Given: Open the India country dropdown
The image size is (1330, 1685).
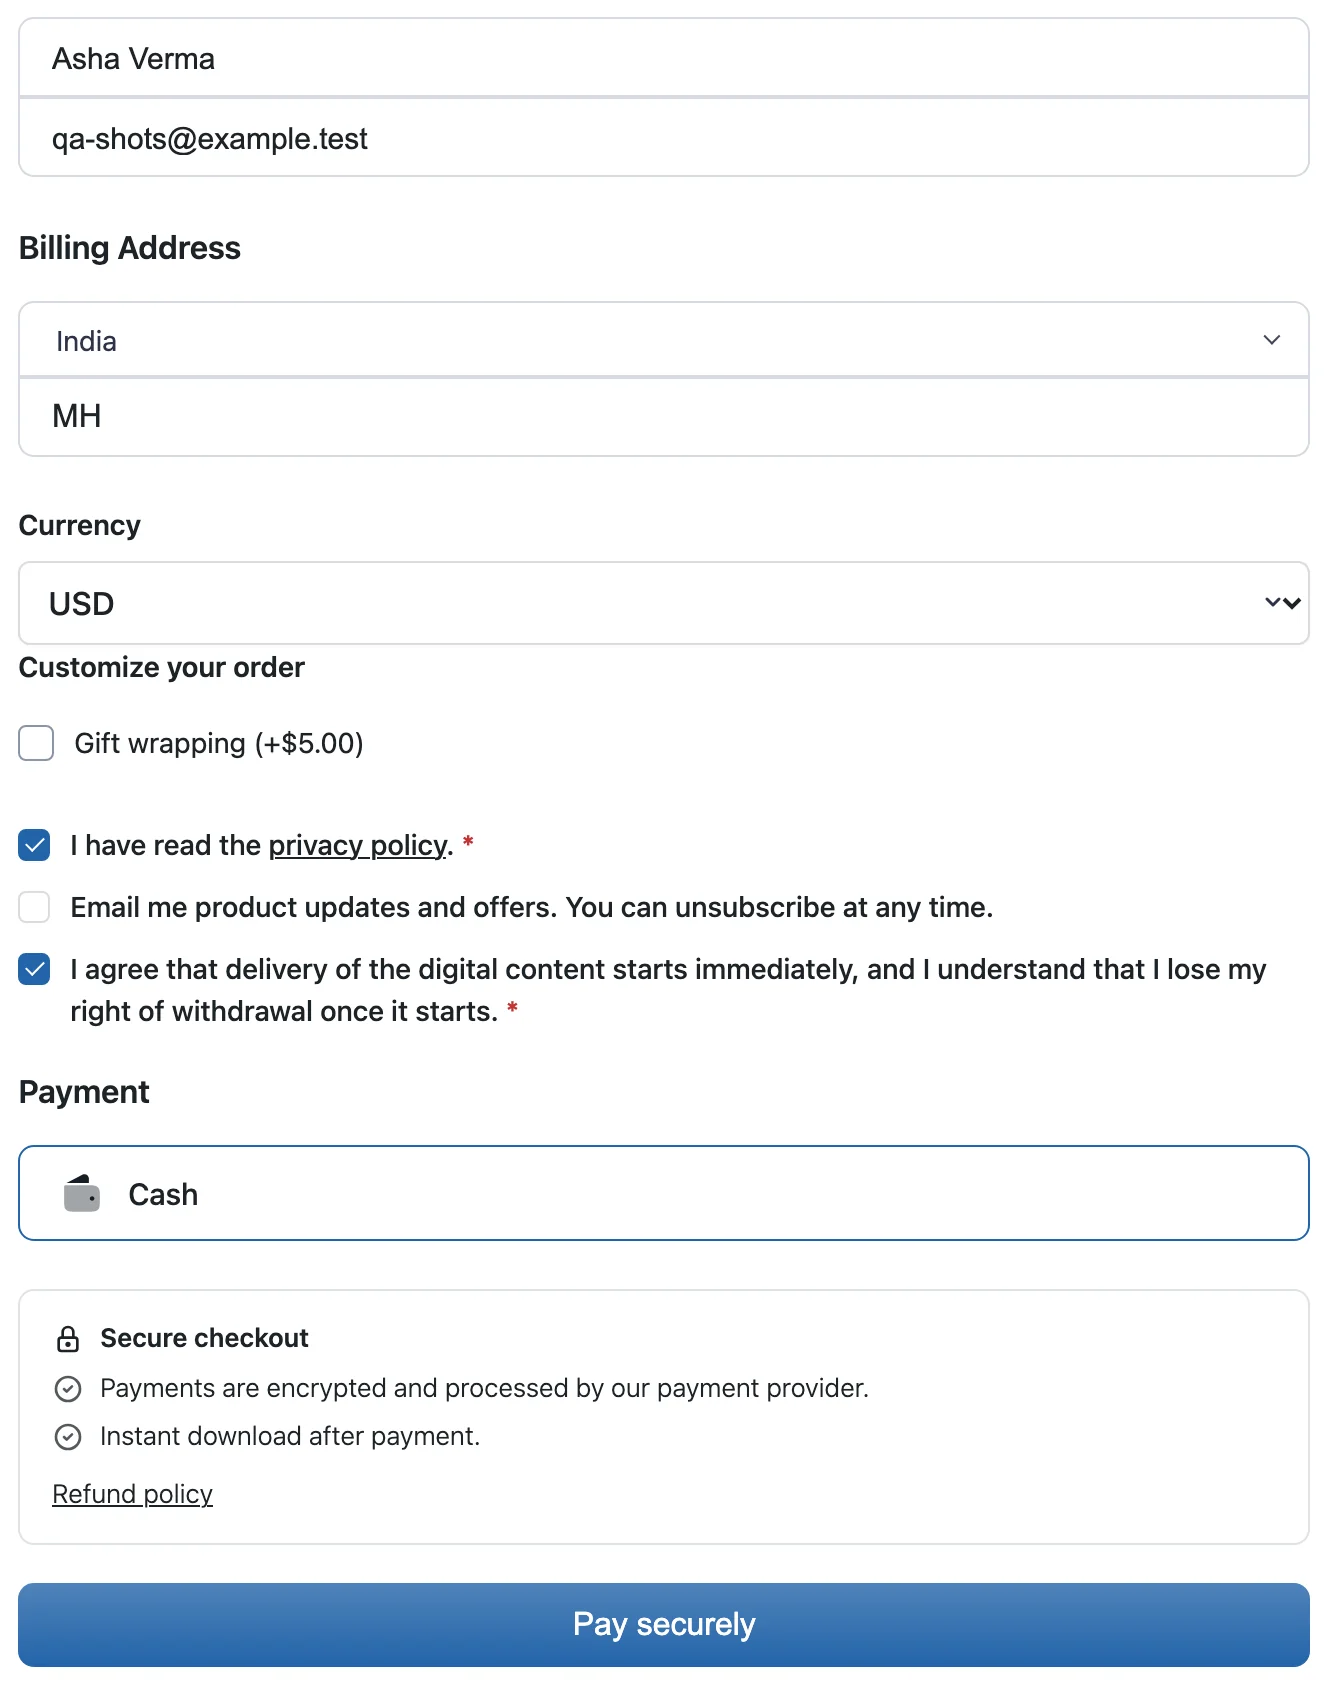Looking at the screenshot, I should click(664, 340).
